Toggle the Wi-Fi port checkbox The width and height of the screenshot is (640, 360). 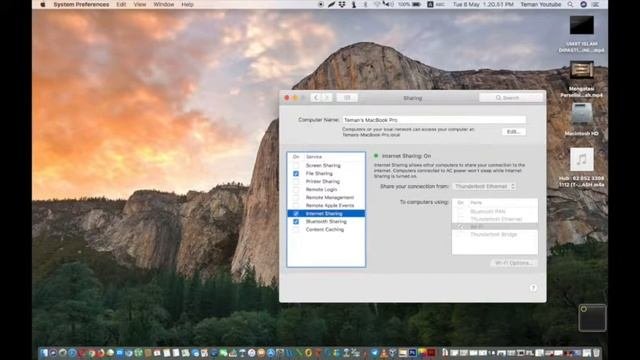[460, 227]
